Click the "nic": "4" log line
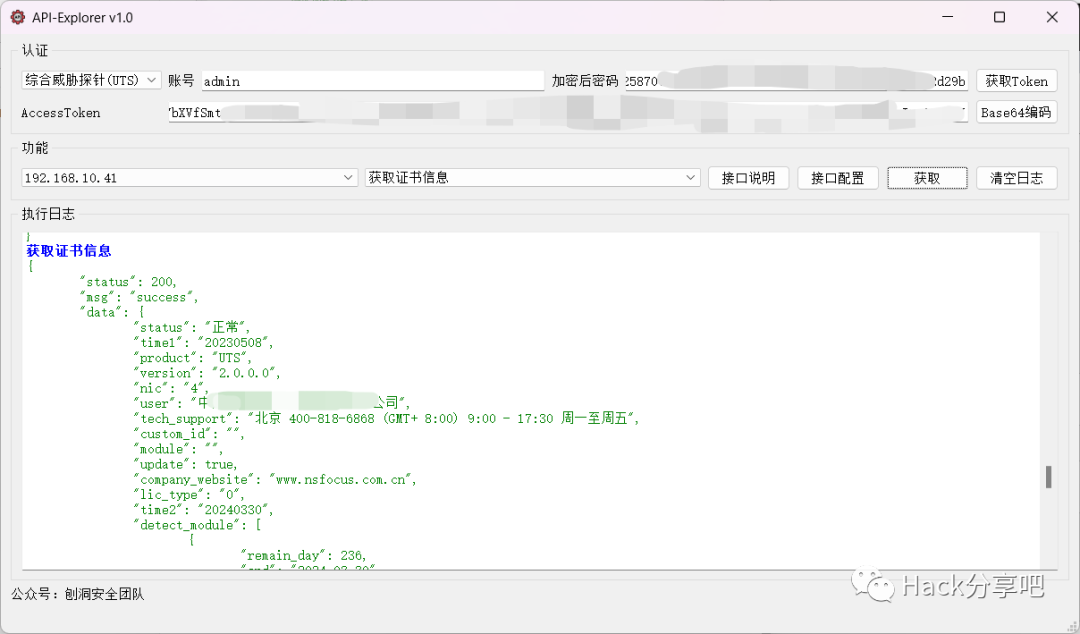 [171, 388]
